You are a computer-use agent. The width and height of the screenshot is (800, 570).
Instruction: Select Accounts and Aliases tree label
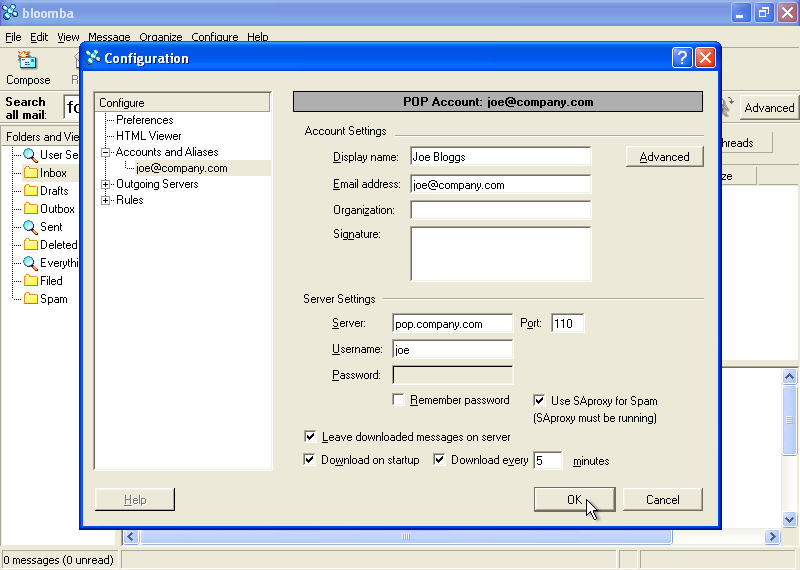tap(167, 152)
